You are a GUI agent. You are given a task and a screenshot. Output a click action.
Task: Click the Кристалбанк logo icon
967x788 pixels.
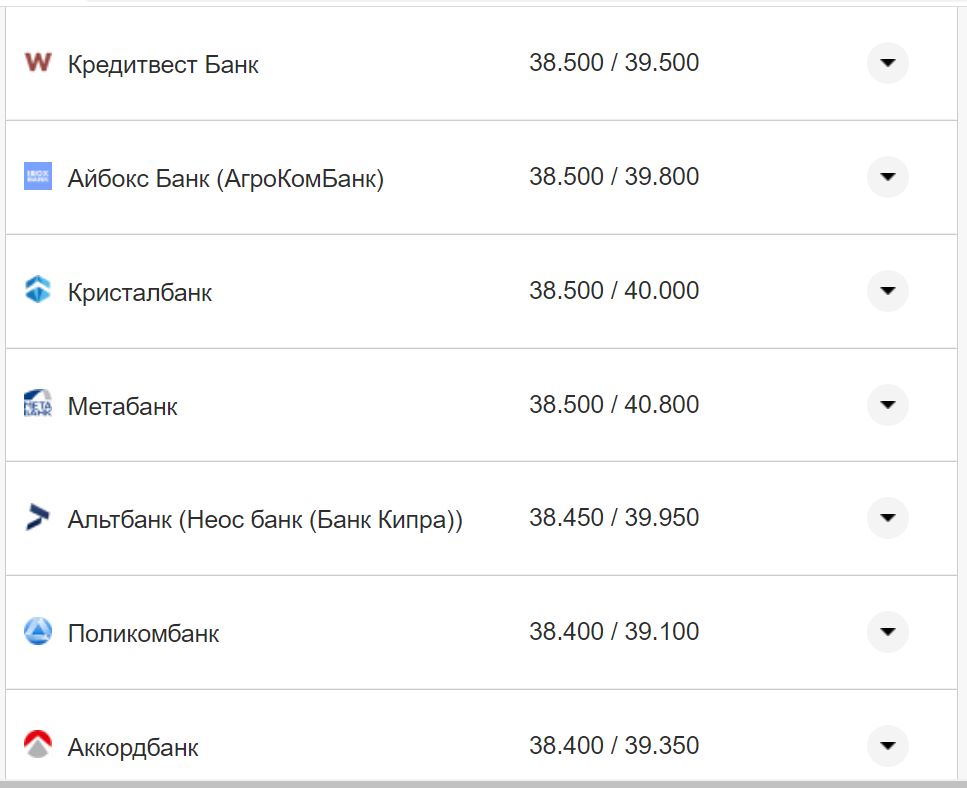tap(37, 291)
